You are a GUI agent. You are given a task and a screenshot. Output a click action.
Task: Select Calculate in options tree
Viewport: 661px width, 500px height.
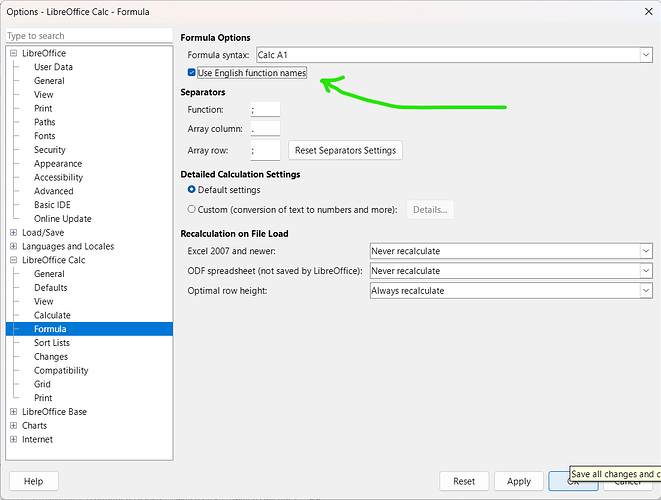[x=52, y=315]
